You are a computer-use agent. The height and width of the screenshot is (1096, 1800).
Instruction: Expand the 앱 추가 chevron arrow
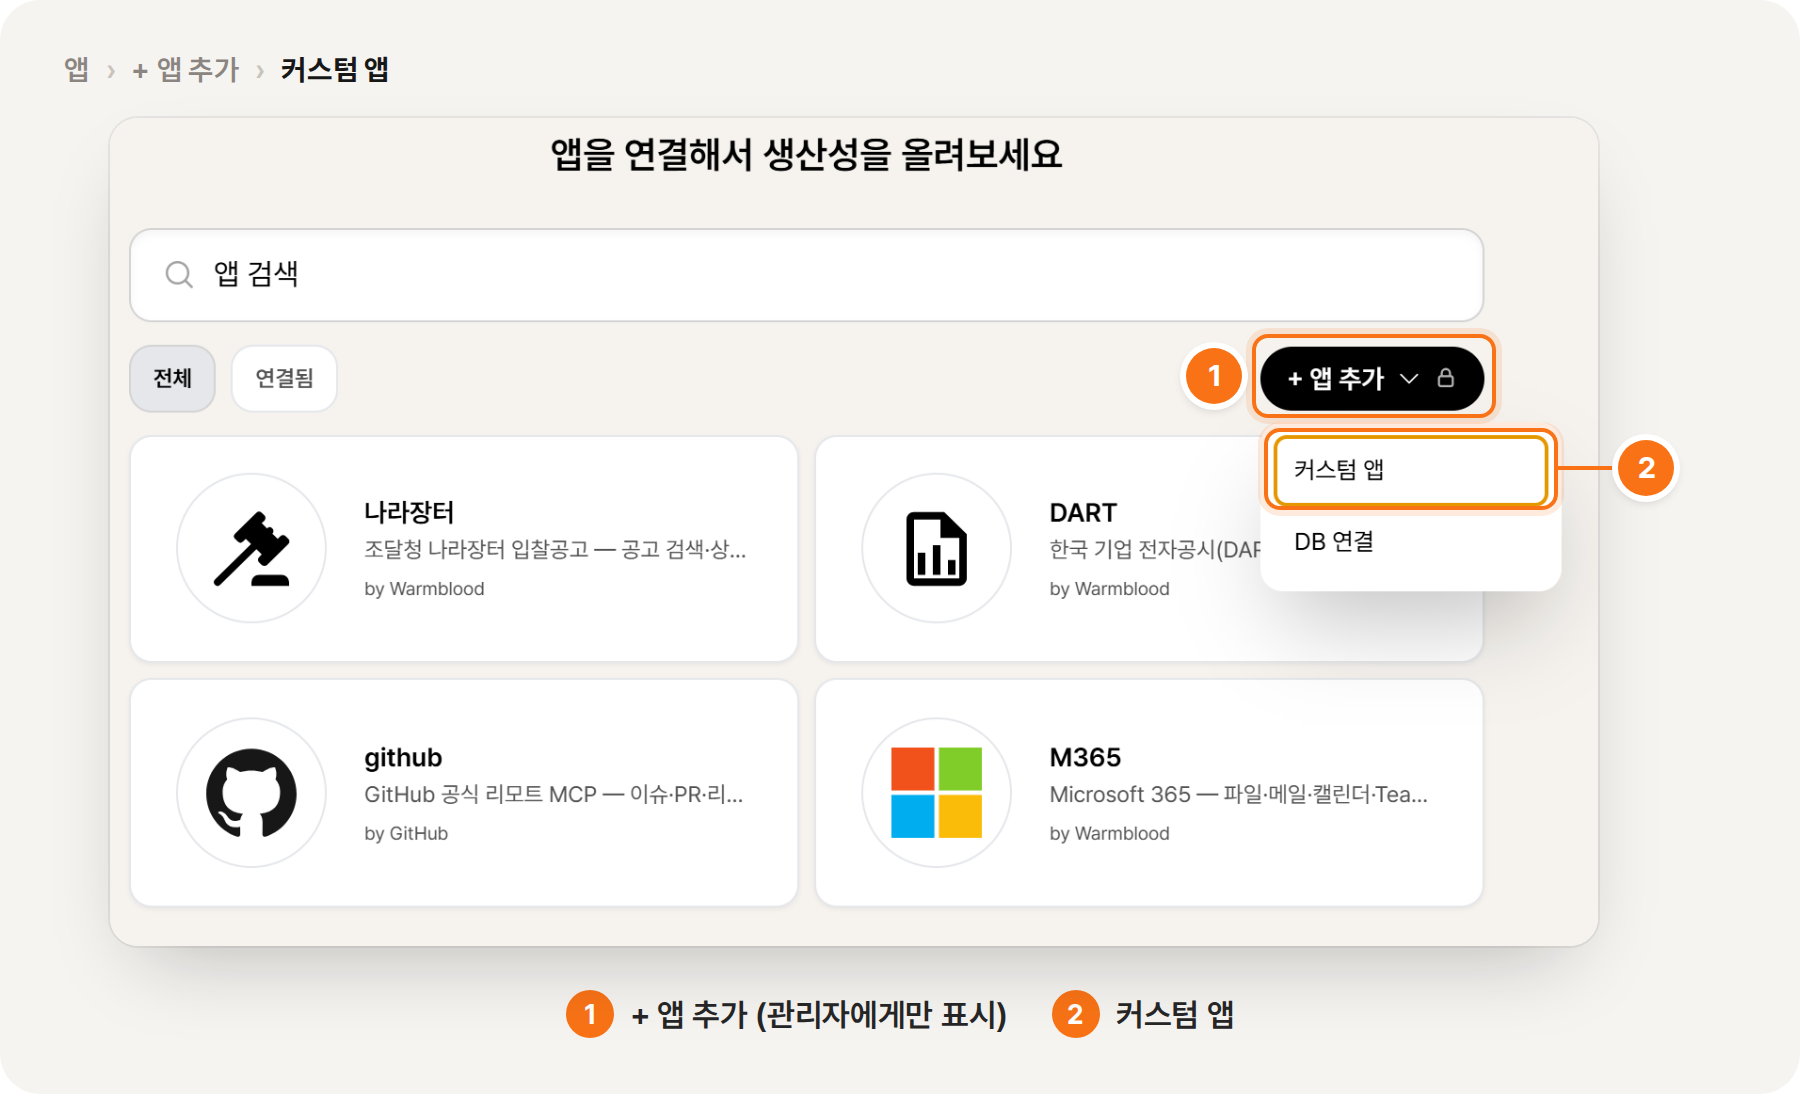click(1409, 378)
